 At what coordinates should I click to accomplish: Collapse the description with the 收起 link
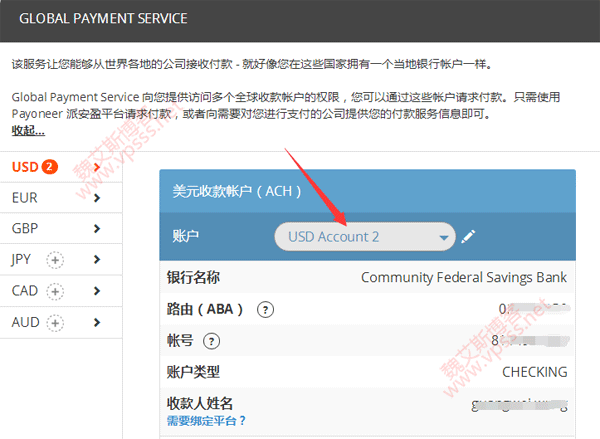point(28,131)
